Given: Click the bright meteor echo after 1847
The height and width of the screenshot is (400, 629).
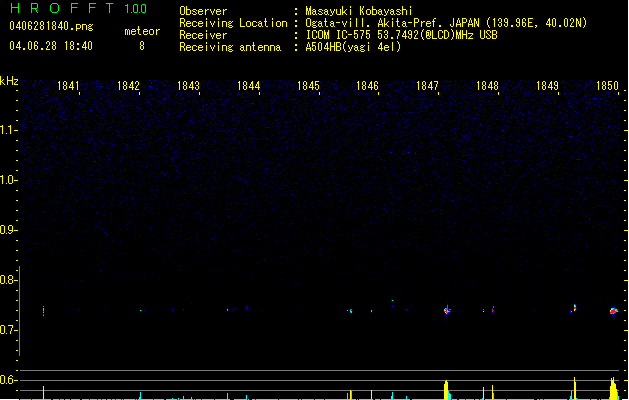Looking at the screenshot, I should pyautogui.click(x=447, y=310).
